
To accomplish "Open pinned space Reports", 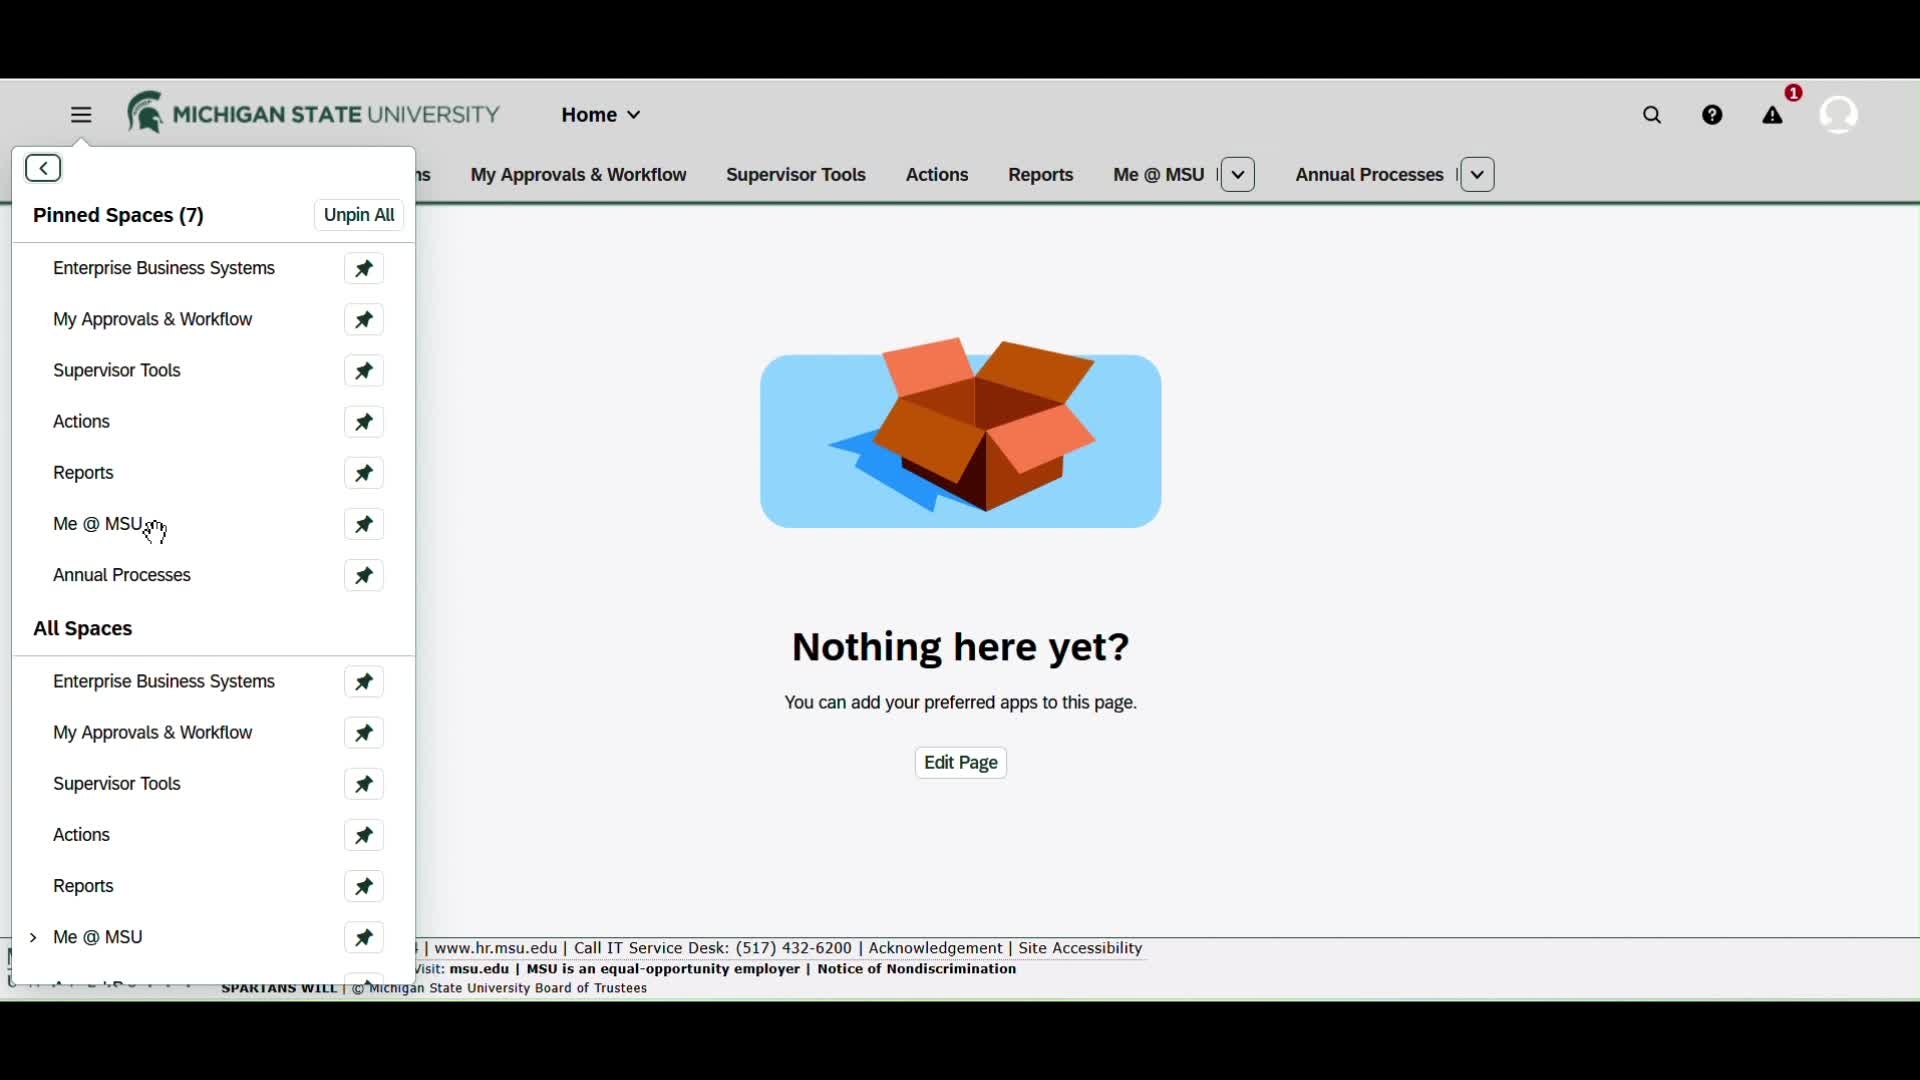I will coord(85,474).
